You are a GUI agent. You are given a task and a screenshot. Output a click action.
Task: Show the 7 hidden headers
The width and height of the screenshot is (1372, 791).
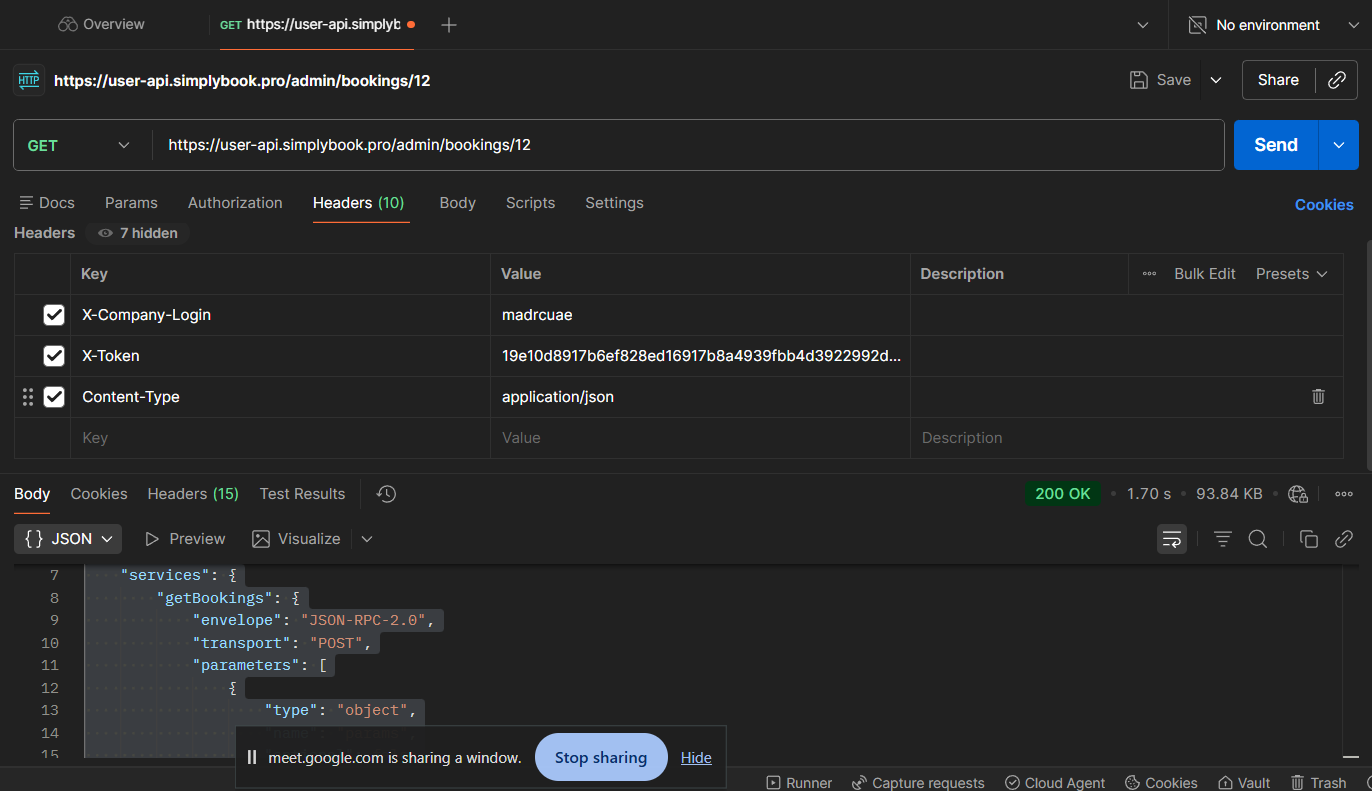point(138,233)
